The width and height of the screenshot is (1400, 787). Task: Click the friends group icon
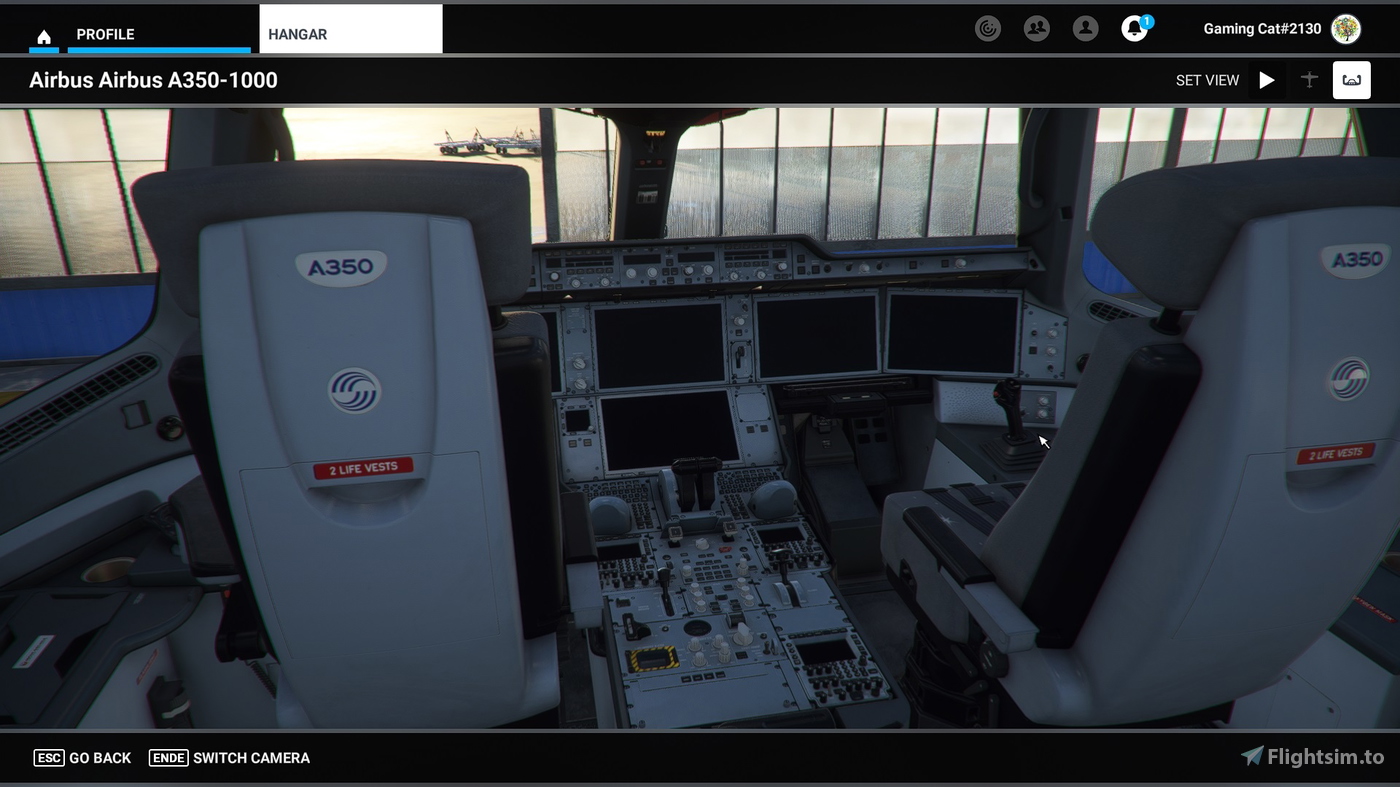(x=1036, y=28)
